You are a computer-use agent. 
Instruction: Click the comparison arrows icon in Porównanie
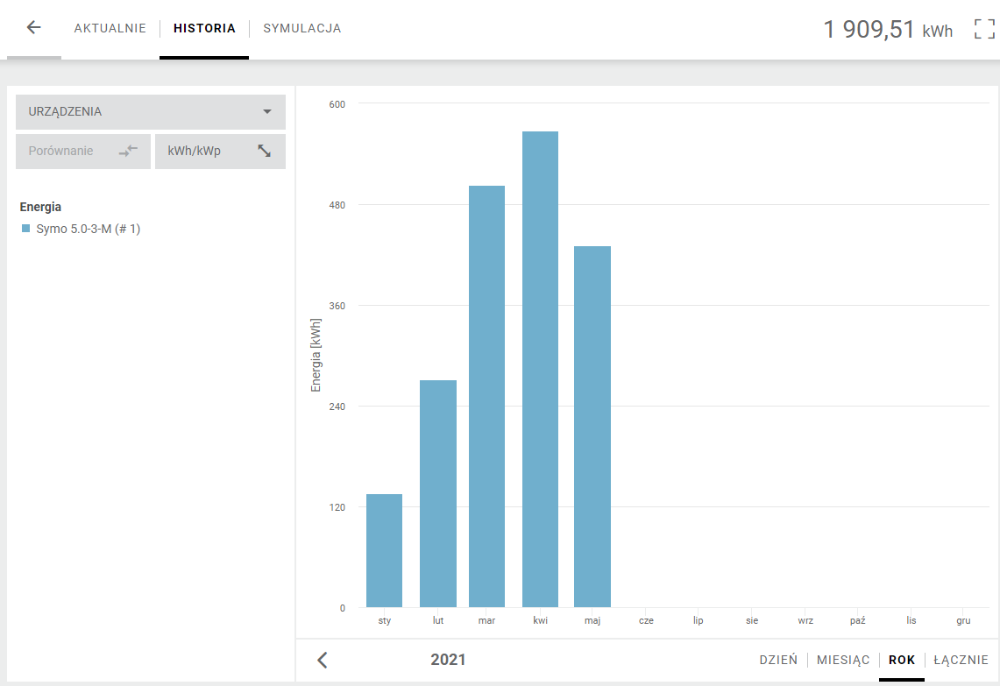[128, 151]
